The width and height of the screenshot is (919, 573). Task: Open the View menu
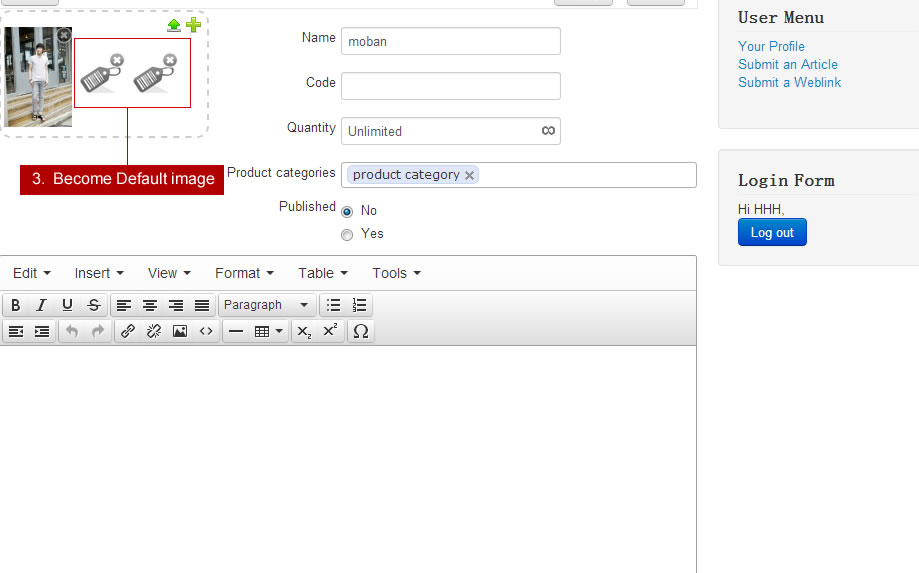coord(169,274)
